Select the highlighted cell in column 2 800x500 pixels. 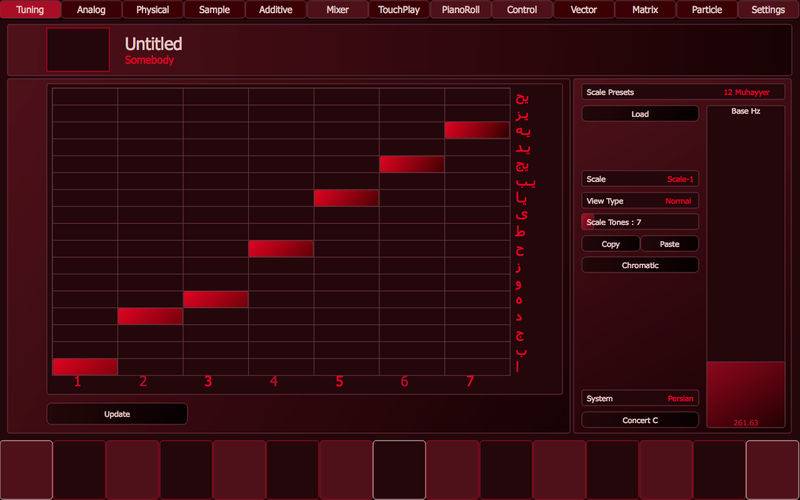150,316
